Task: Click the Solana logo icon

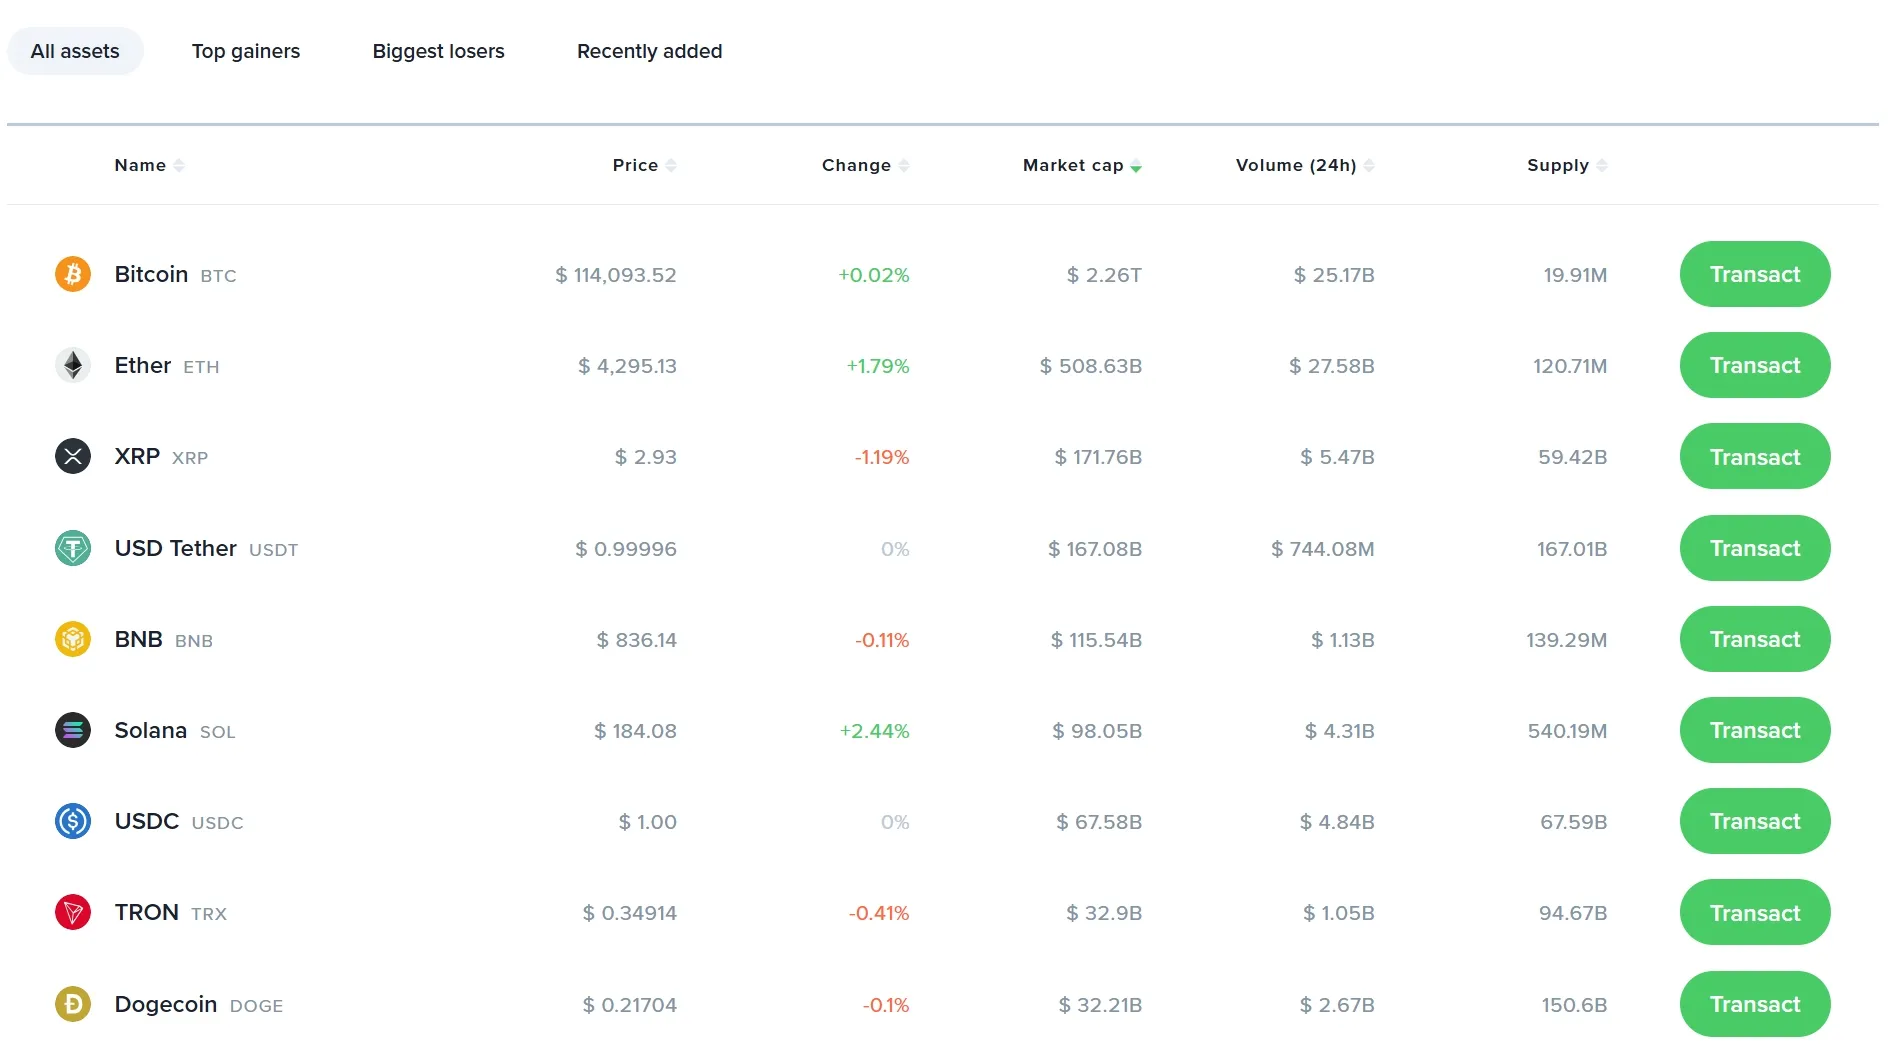Action: [73, 731]
